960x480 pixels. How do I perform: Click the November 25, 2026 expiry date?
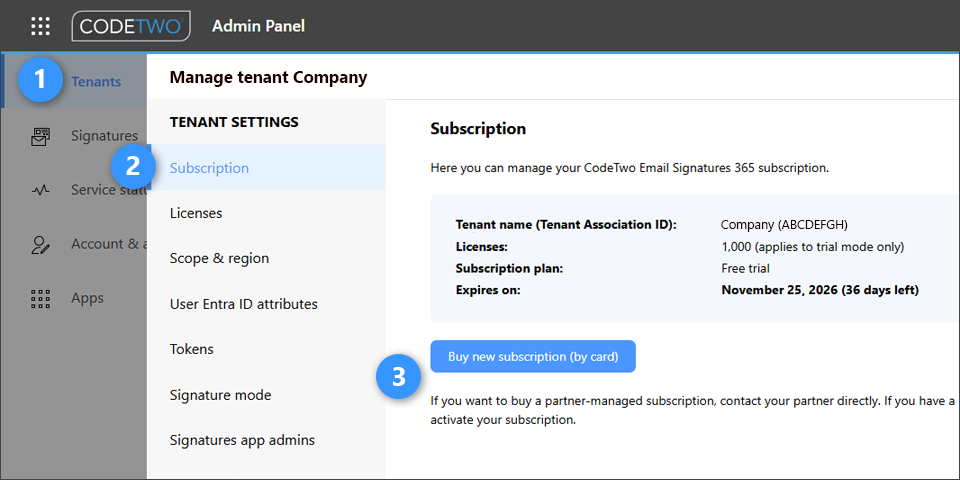820,290
